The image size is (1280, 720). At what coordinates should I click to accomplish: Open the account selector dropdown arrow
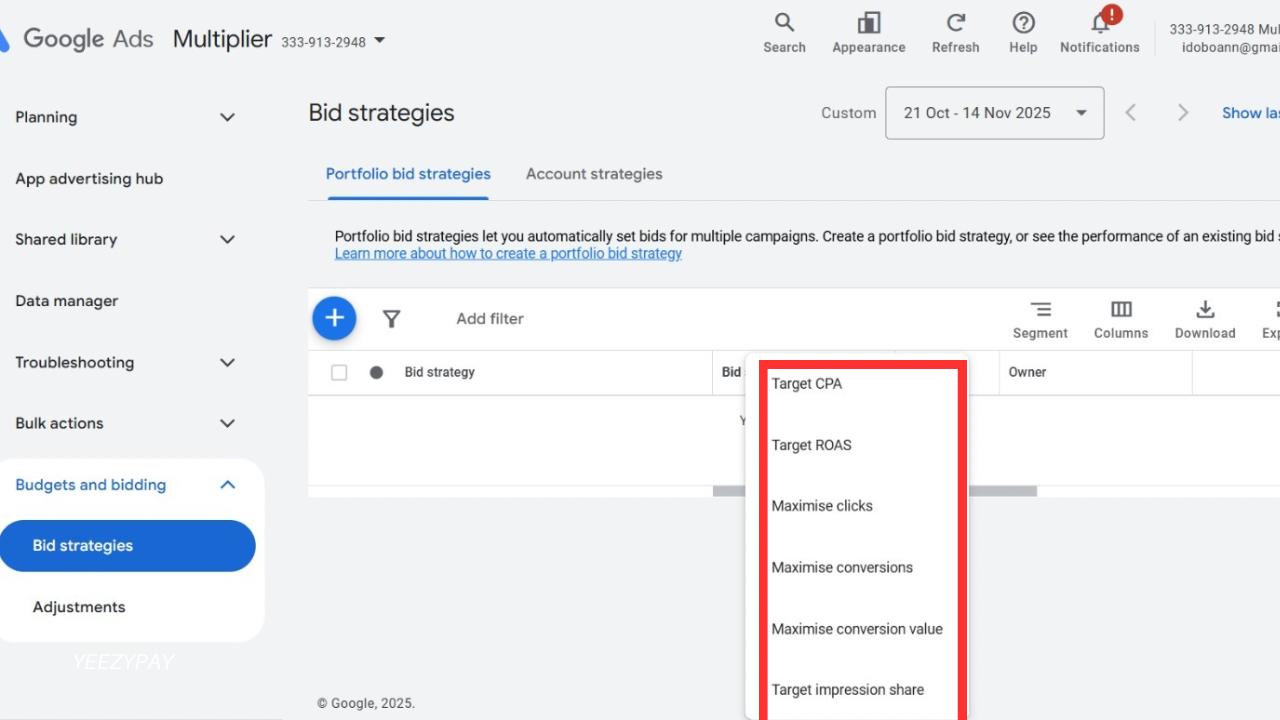coord(379,41)
